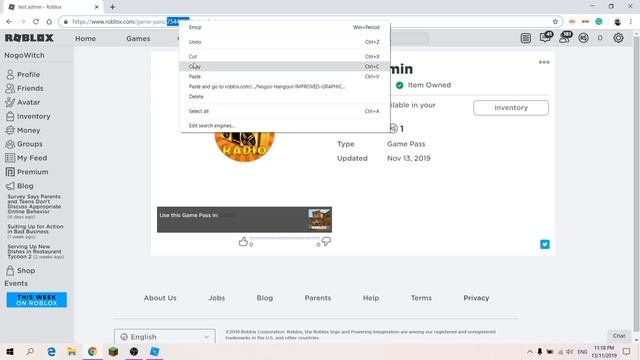Open Suiting Up for Action blog post
Screen dimensions: 640x360
(36, 231)
